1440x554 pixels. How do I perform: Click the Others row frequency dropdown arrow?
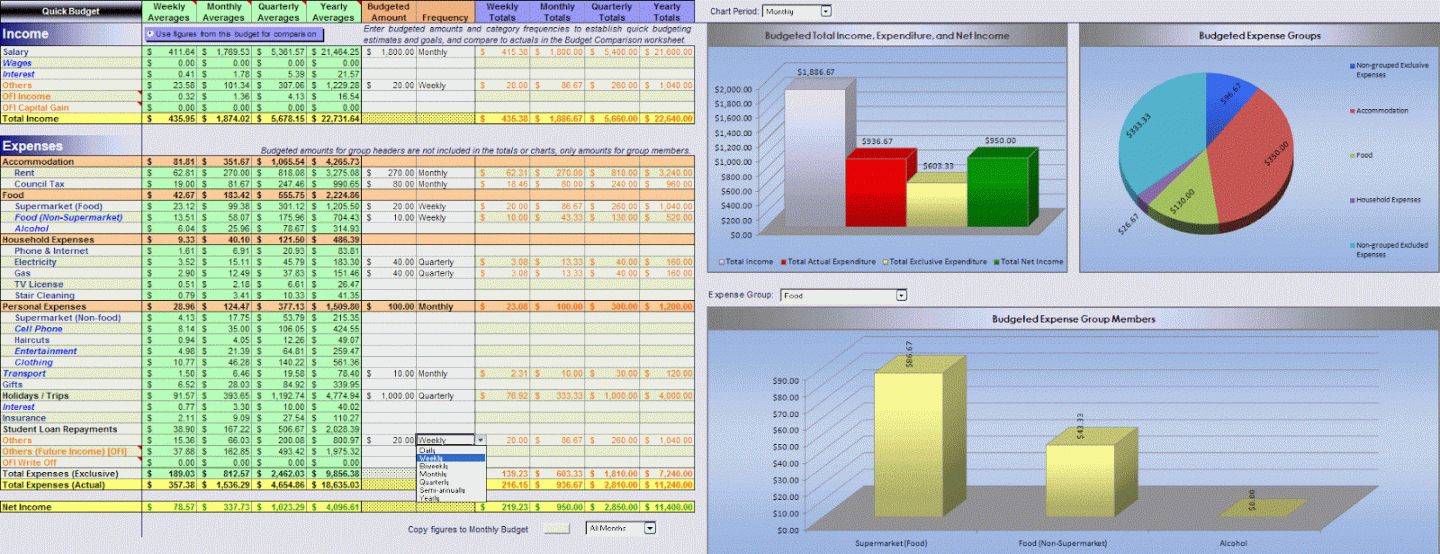click(480, 440)
